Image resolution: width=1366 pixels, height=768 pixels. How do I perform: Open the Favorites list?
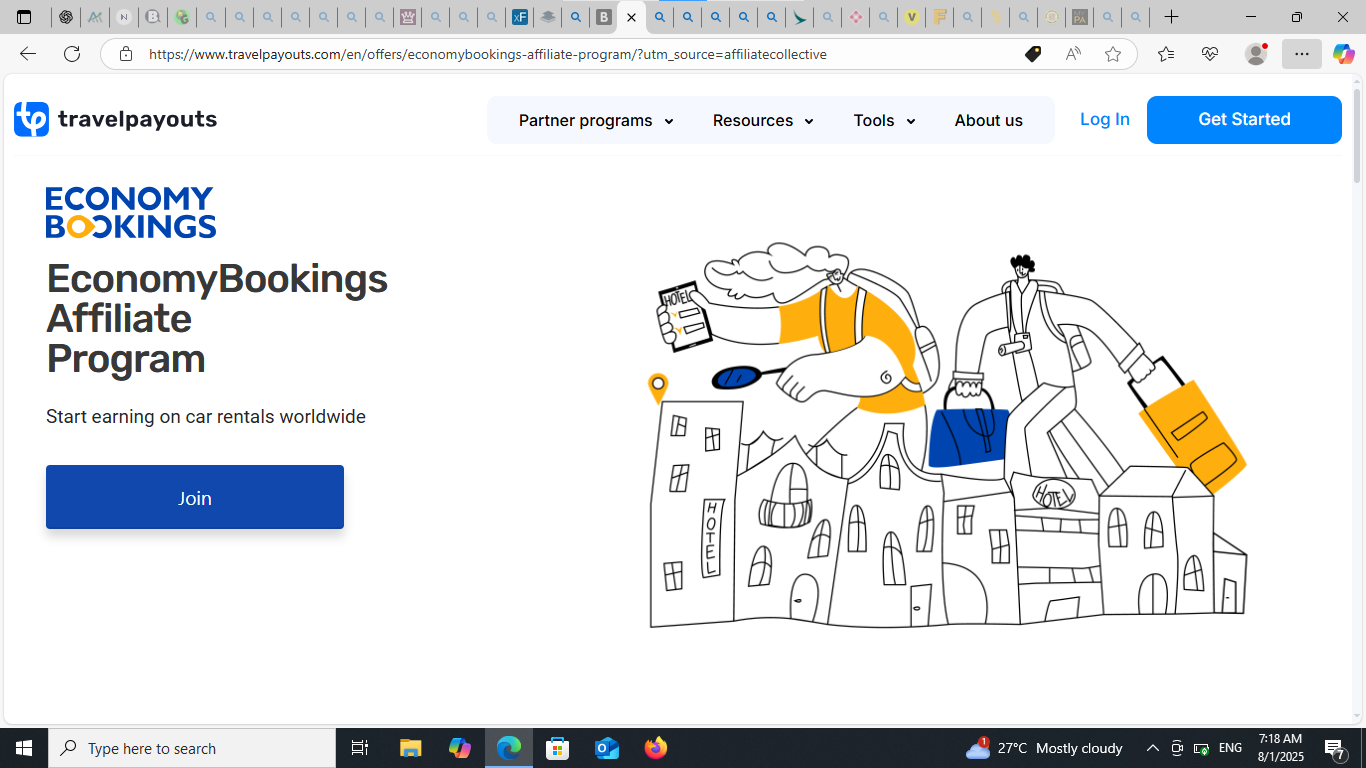click(x=1166, y=54)
